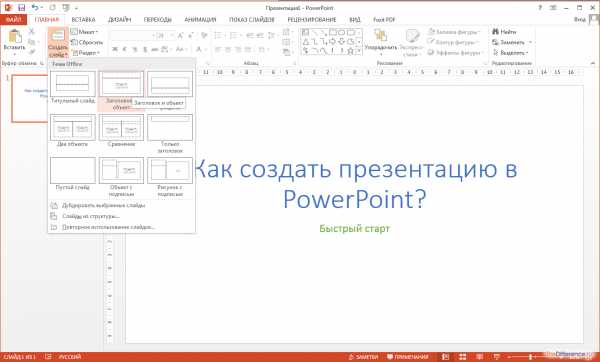This screenshot has width=600, height=362.
Task: Switch to the ВСТАВКА (Insert) tab
Action: pos(83,20)
